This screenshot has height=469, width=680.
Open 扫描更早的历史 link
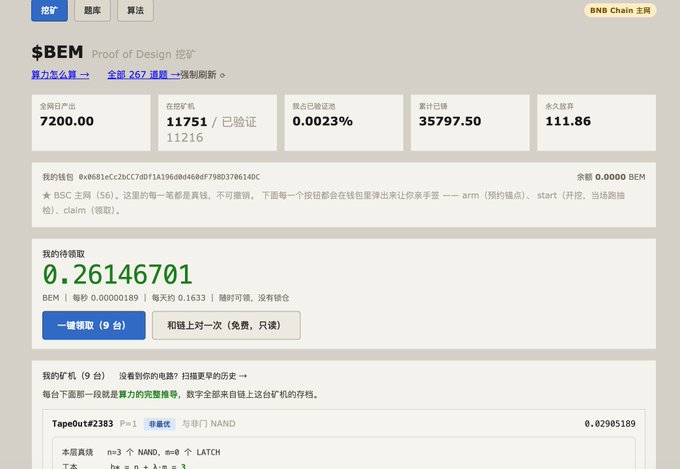click(214, 376)
